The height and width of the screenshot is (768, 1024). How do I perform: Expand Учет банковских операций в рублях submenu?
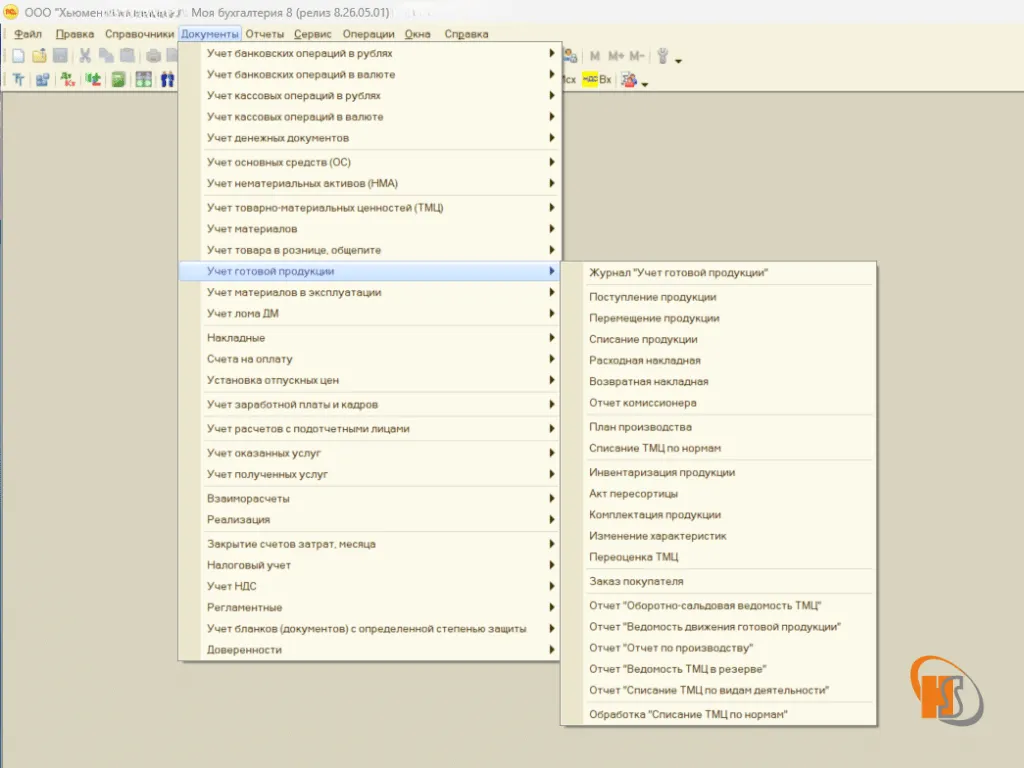pos(370,54)
